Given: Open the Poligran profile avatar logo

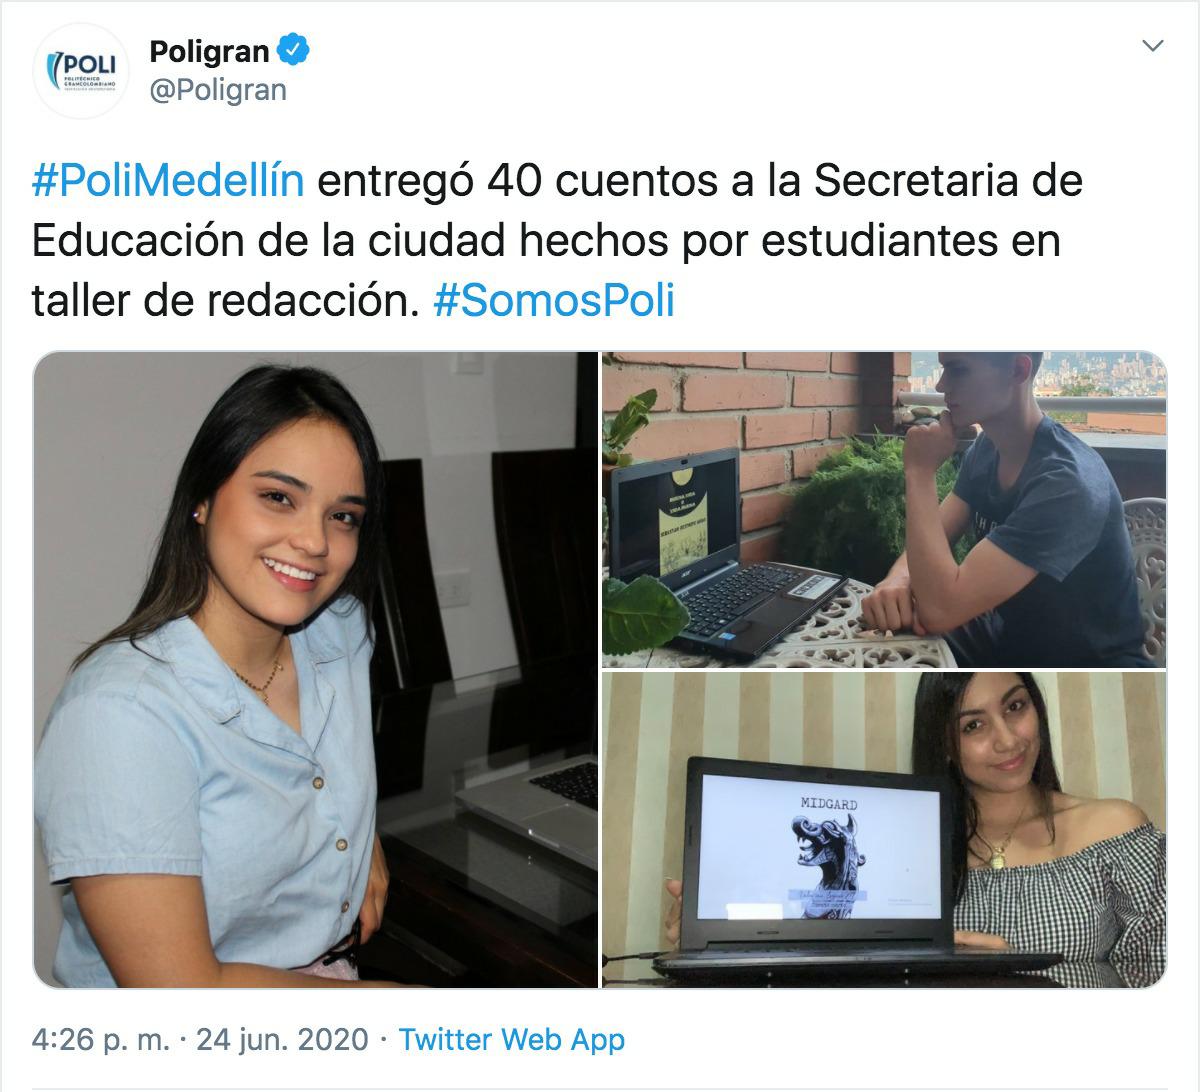Looking at the screenshot, I should coord(82,71).
